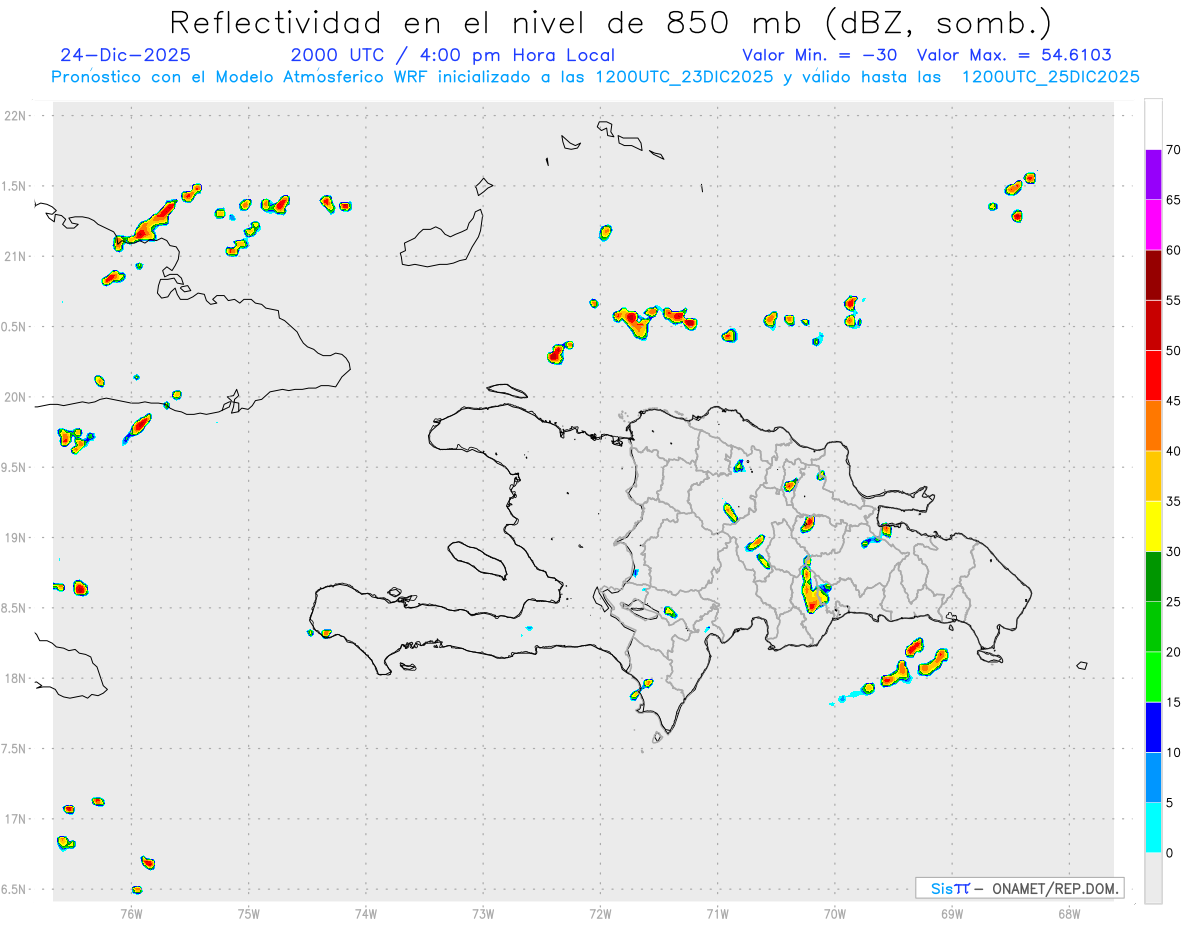This screenshot has width=1200, height=927.
Task: Click the '15' colorbar scale value
Action: pyautogui.click(x=1173, y=702)
